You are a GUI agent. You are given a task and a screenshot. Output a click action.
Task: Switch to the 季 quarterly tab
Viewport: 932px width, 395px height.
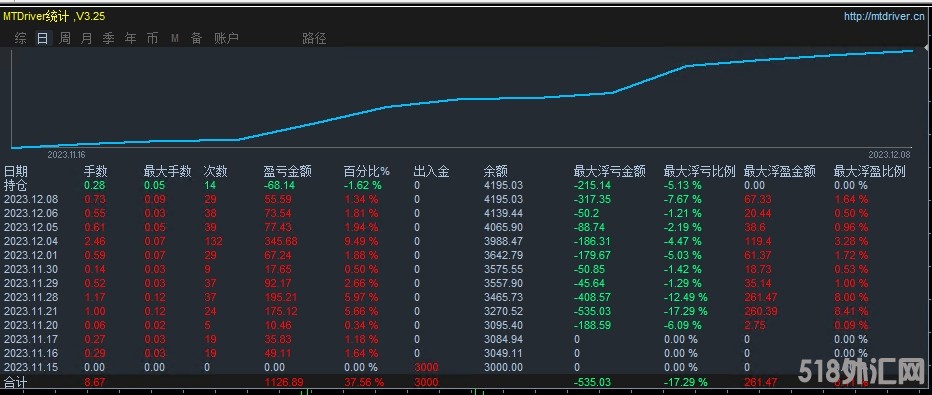point(108,39)
